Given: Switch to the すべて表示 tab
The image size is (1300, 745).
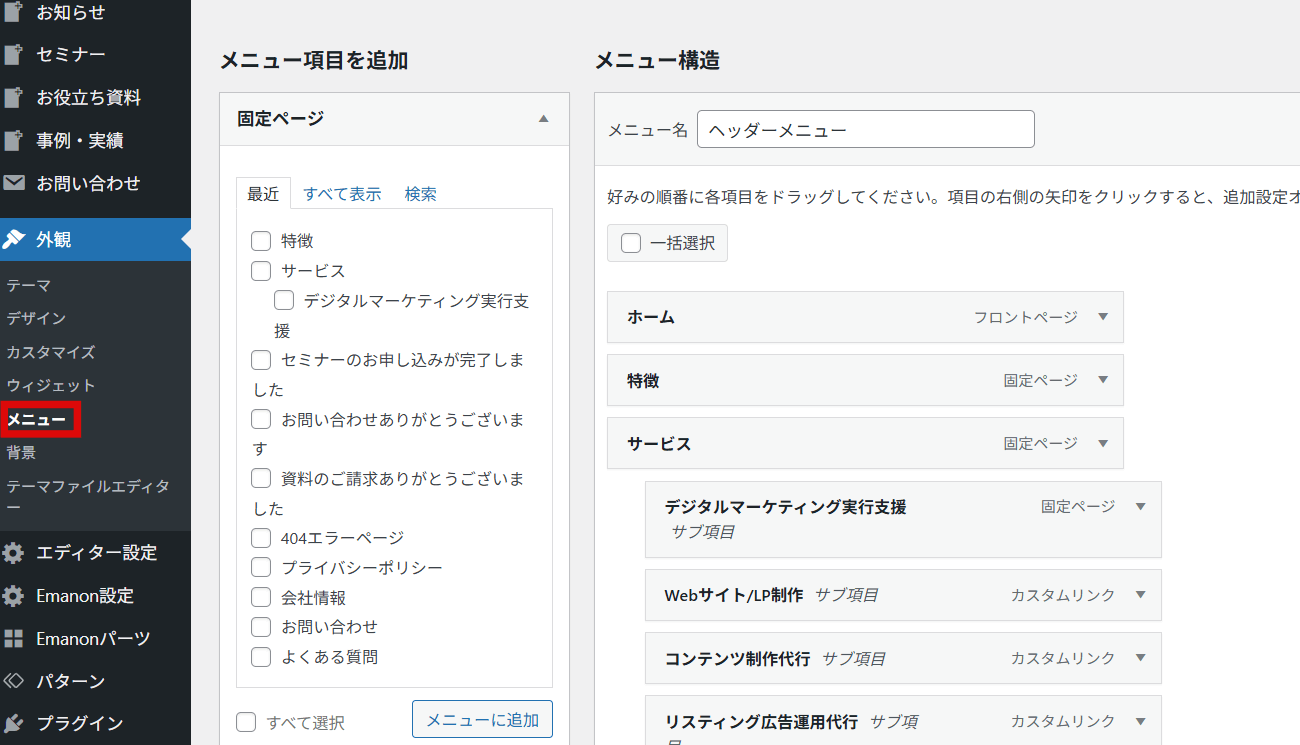Looking at the screenshot, I should tap(342, 194).
